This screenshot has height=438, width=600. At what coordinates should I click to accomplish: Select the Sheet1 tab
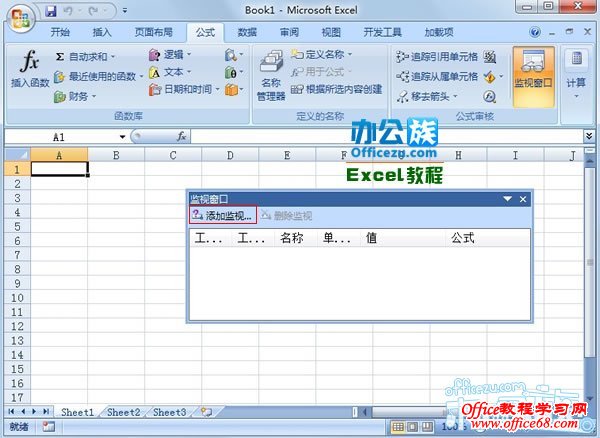(x=77, y=412)
